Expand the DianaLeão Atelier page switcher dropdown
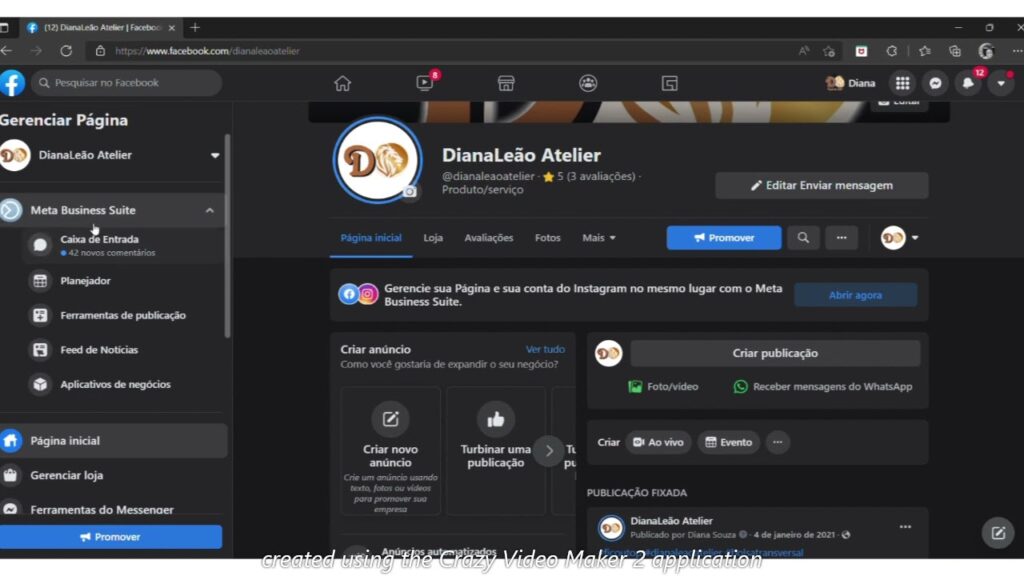 pyautogui.click(x=215, y=155)
